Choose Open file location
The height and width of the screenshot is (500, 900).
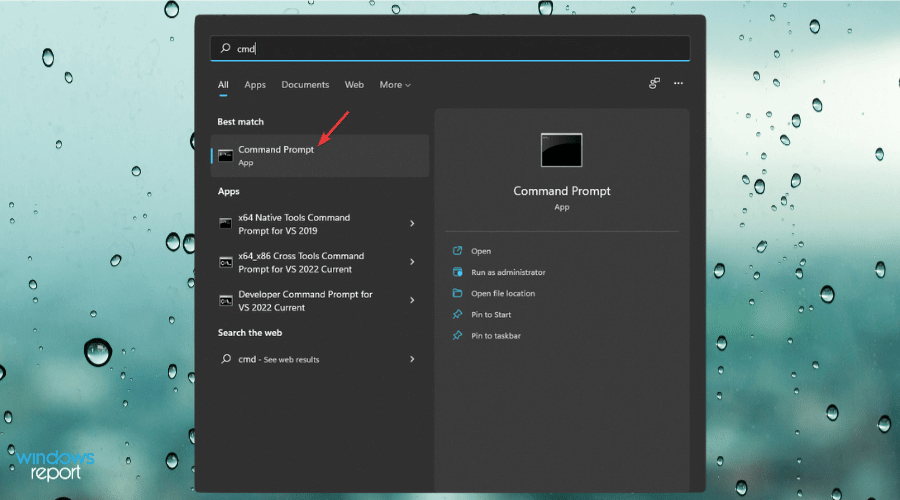502,293
